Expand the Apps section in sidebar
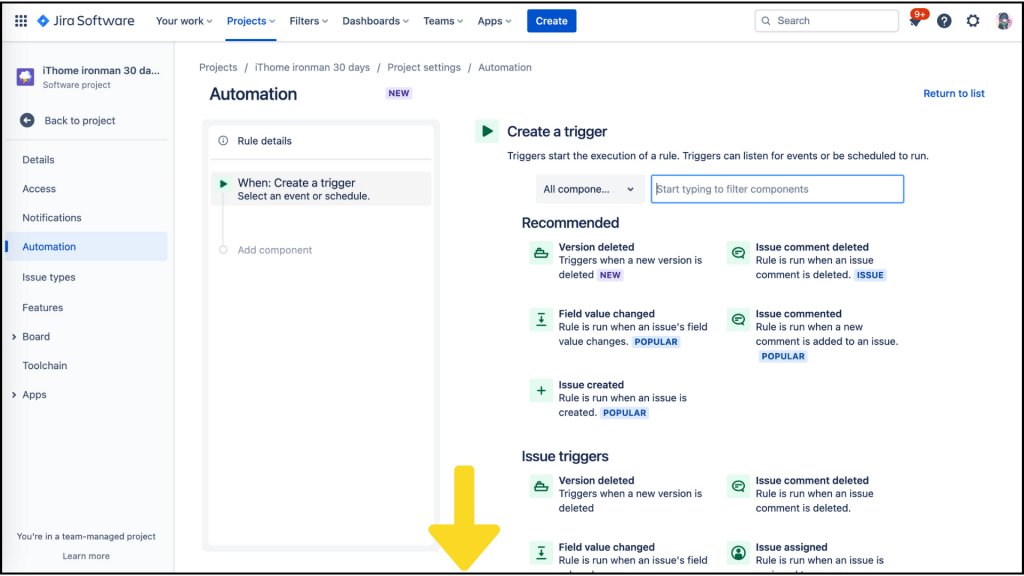This screenshot has height=576, width=1024. (x=14, y=394)
